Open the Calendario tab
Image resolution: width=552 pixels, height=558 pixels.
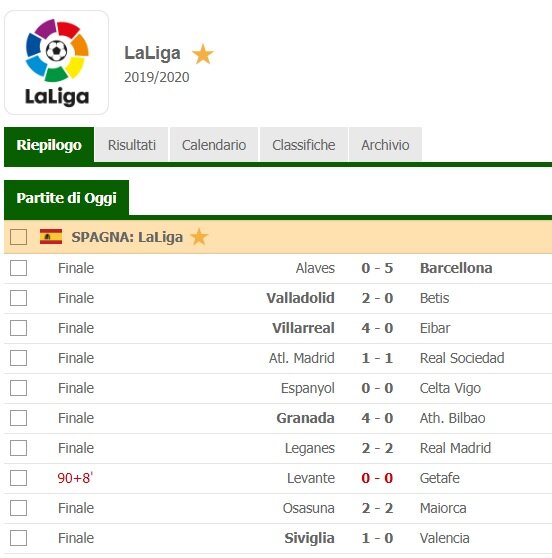[x=214, y=145]
